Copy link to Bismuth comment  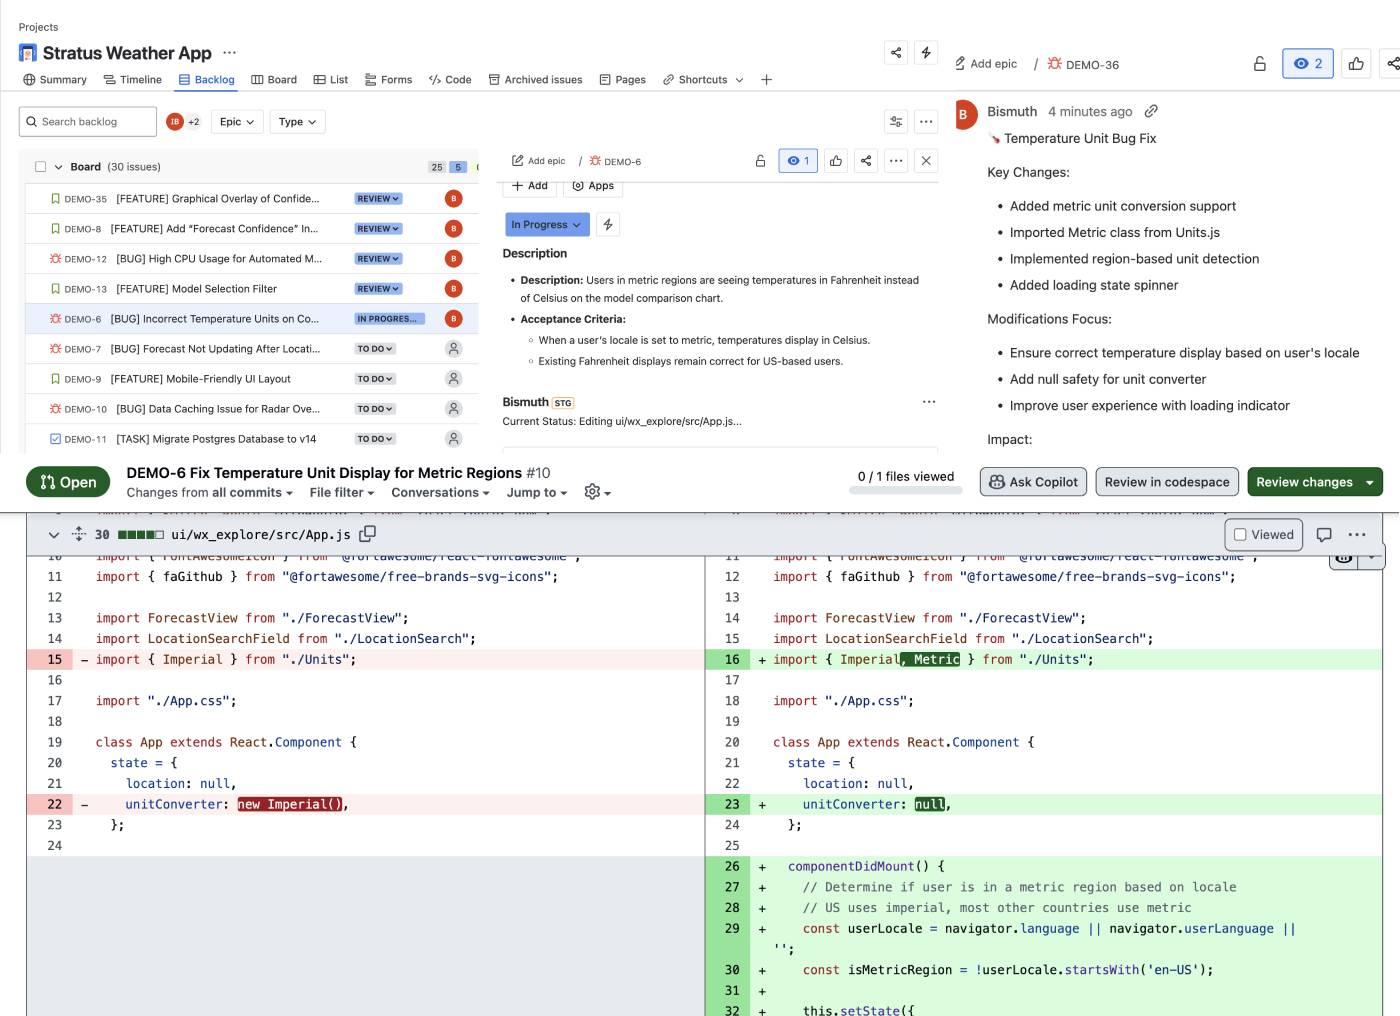(1151, 111)
